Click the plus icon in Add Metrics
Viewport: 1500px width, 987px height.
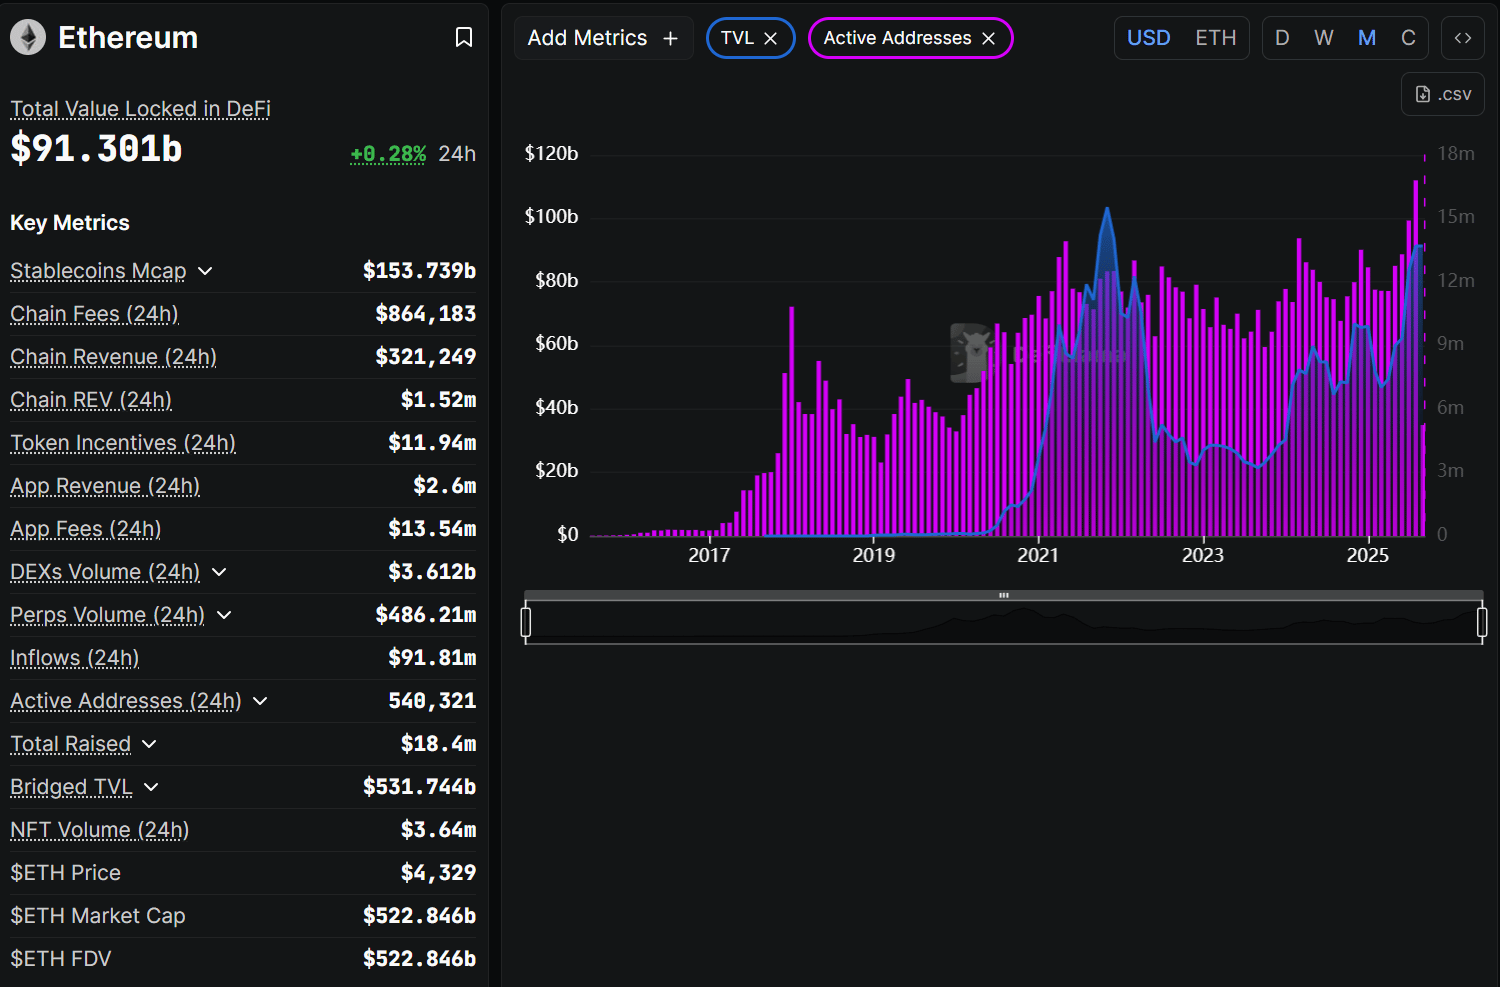[x=670, y=38]
